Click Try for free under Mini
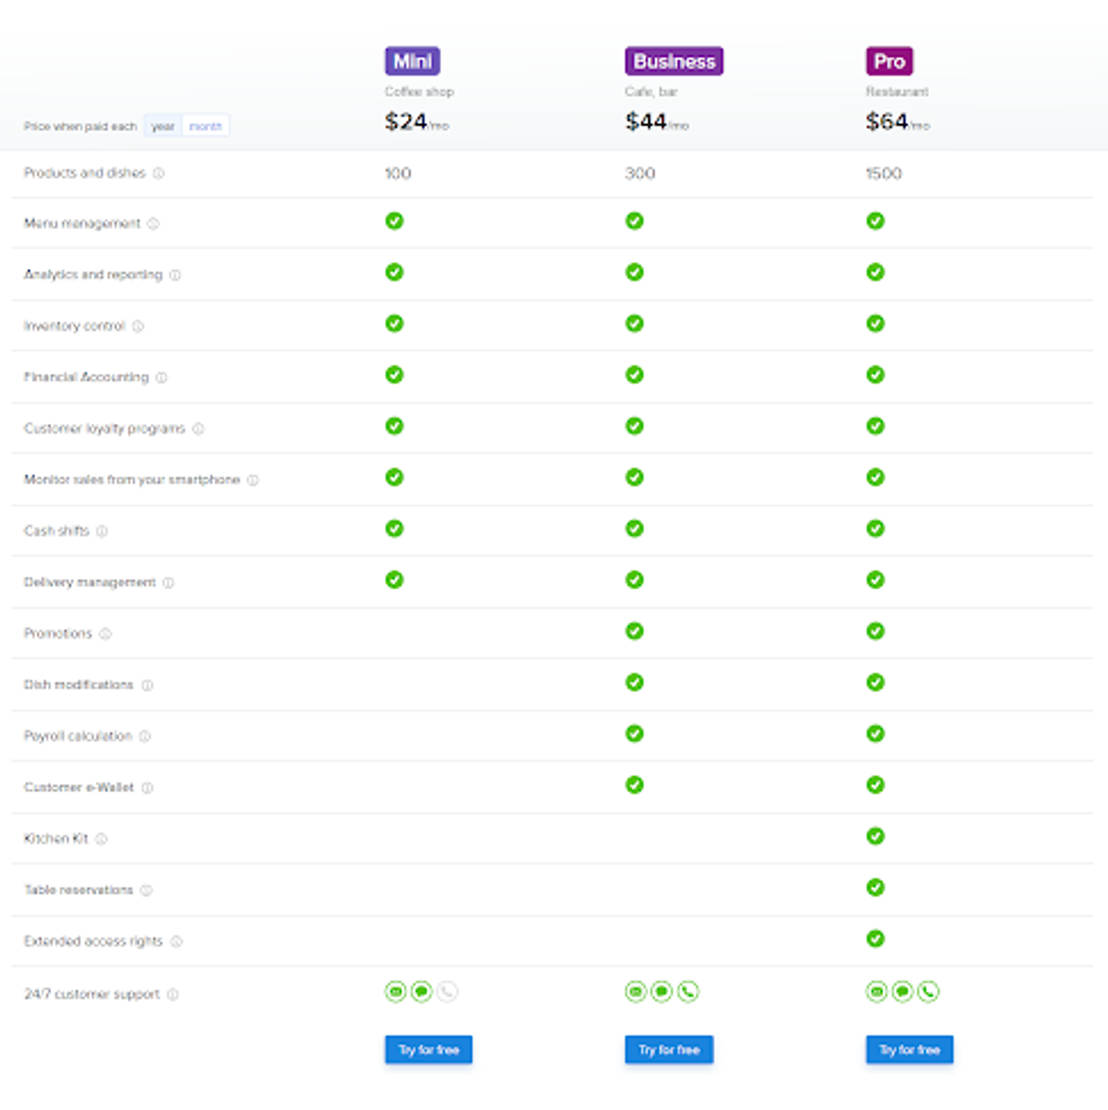1108x1110 pixels. click(428, 1050)
